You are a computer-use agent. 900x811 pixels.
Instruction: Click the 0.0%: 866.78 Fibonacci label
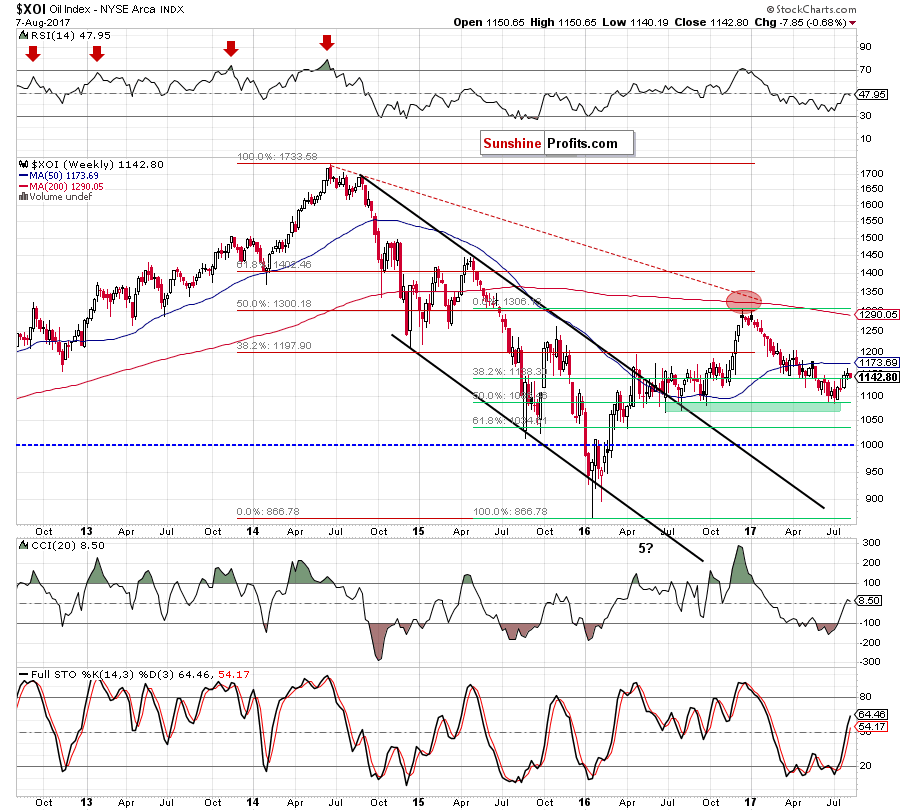point(268,511)
